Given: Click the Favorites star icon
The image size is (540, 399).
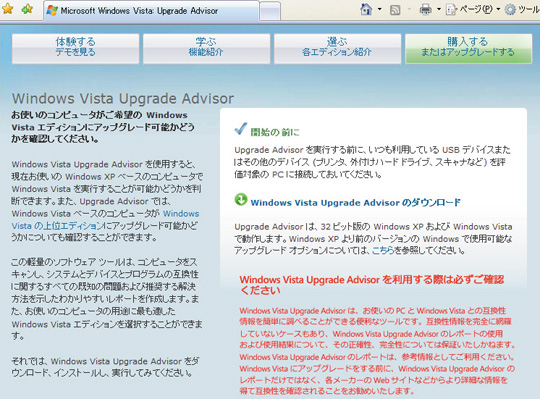Looking at the screenshot, I should [x=8, y=9].
